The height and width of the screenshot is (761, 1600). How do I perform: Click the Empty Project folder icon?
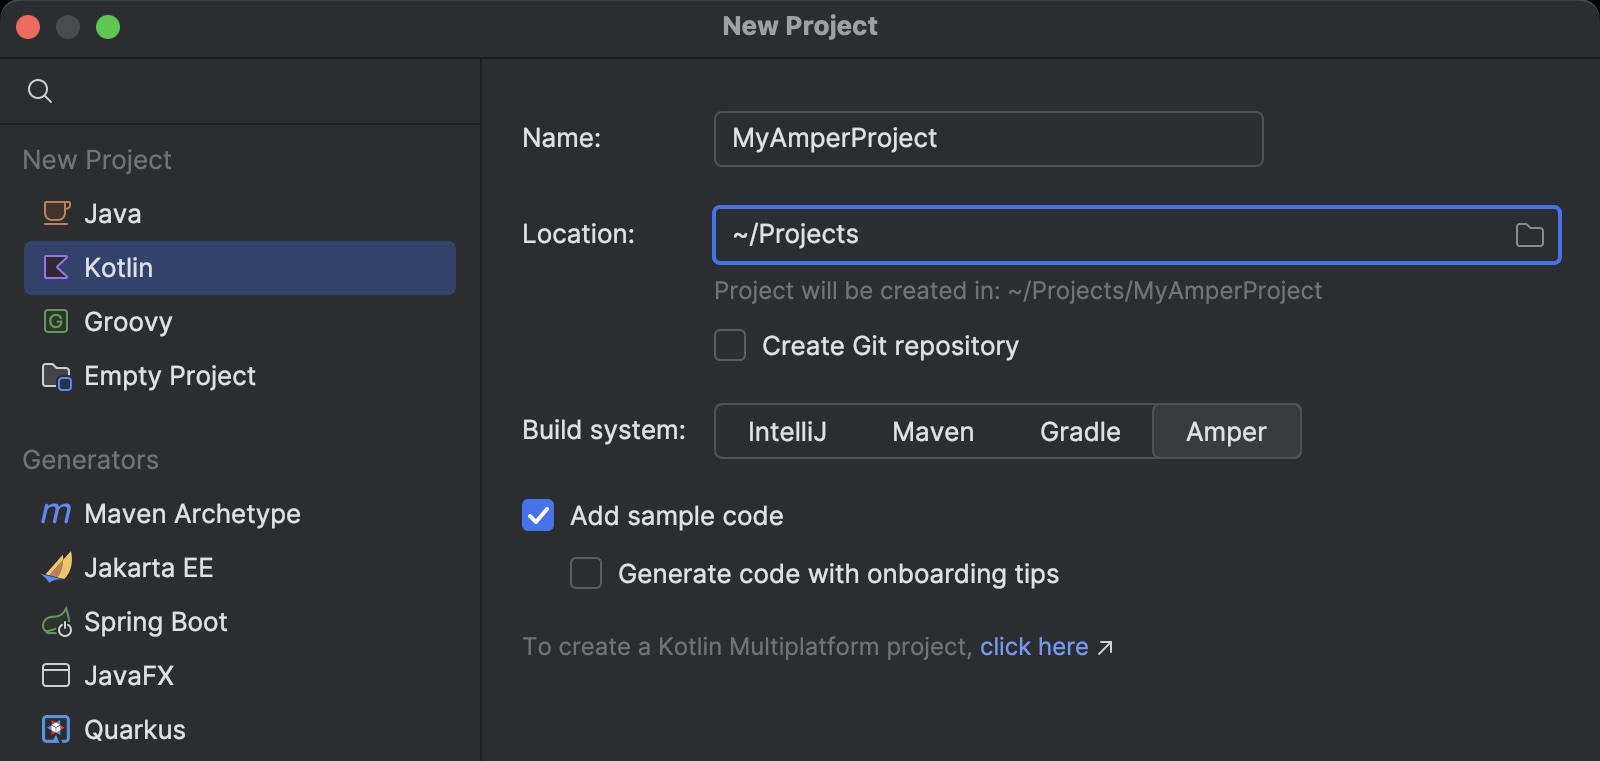coord(56,376)
